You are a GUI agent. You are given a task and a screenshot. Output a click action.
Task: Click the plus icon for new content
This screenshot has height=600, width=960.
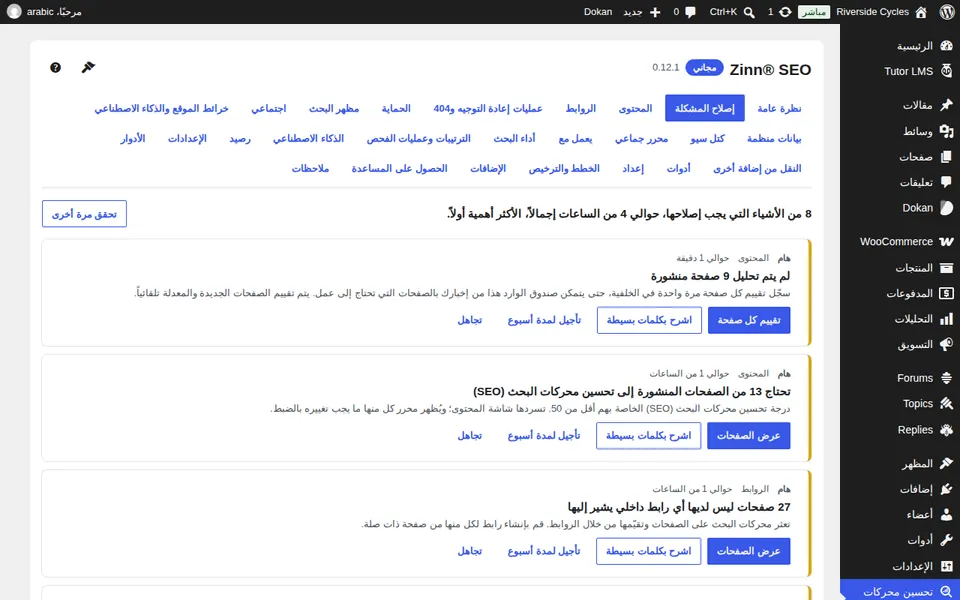pos(655,12)
